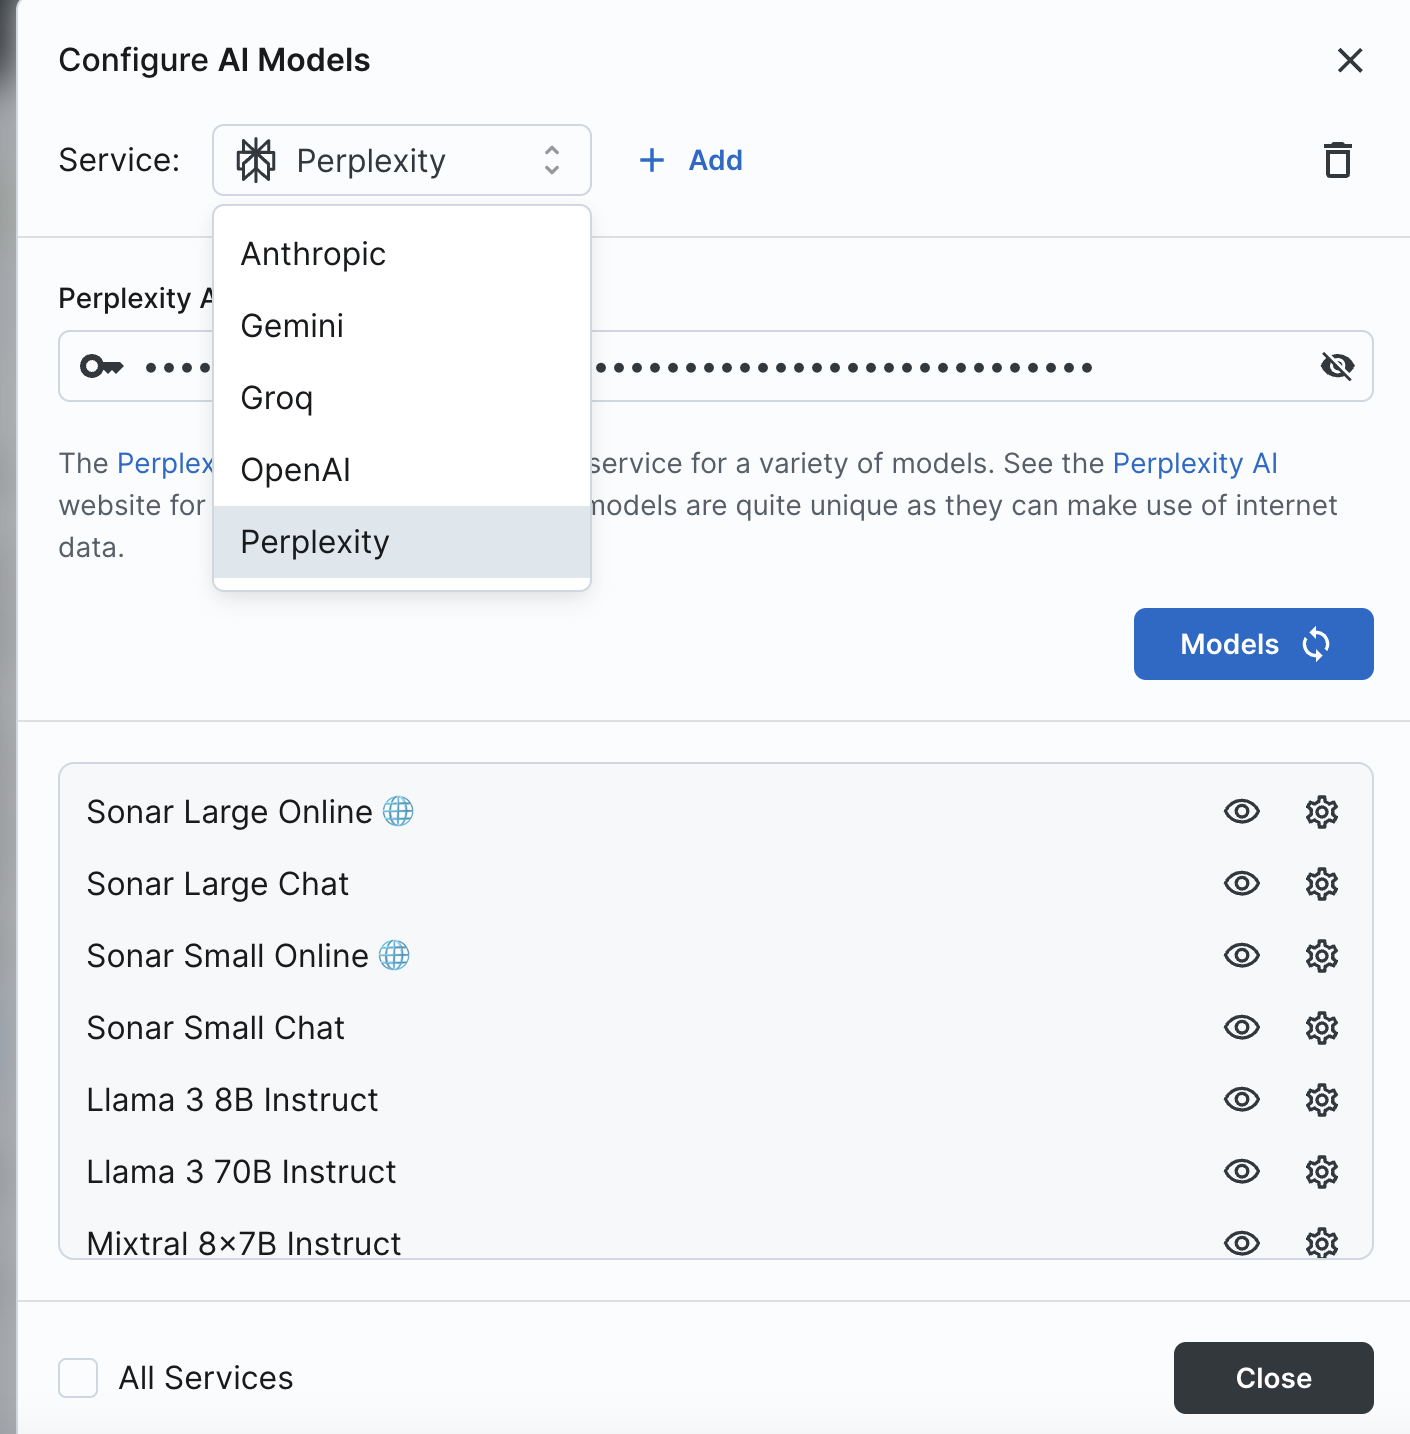Pick OpenAI from the service menu
Image resolution: width=1410 pixels, height=1434 pixels.
(294, 469)
